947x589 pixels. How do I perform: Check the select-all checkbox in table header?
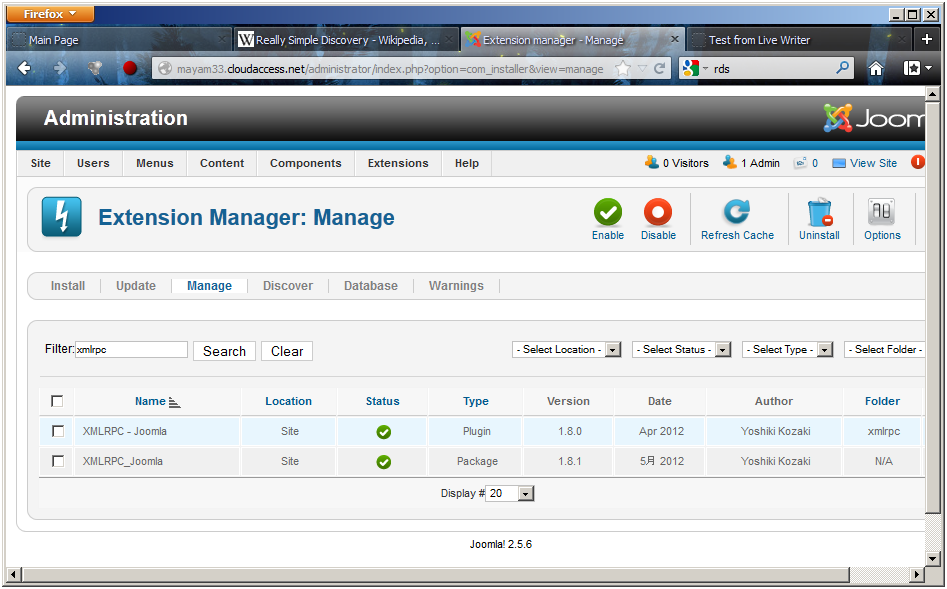[x=57, y=401]
